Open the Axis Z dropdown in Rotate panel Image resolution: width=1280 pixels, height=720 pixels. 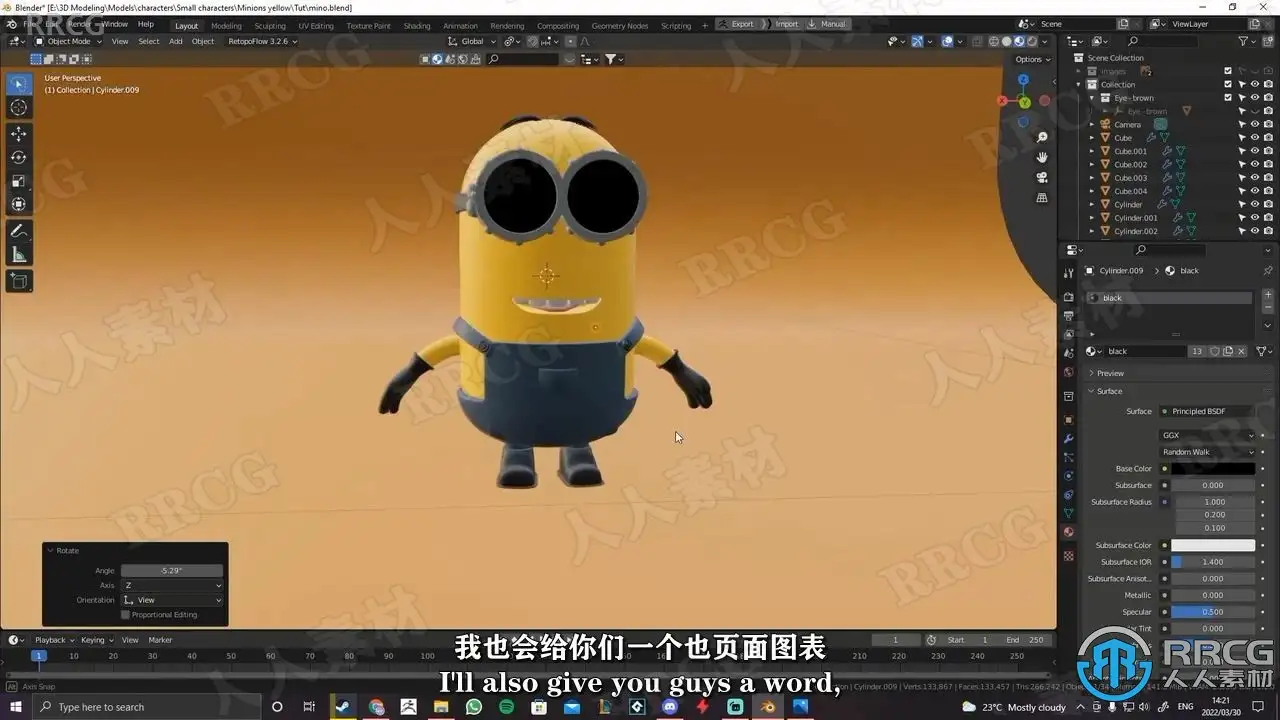click(x=172, y=585)
